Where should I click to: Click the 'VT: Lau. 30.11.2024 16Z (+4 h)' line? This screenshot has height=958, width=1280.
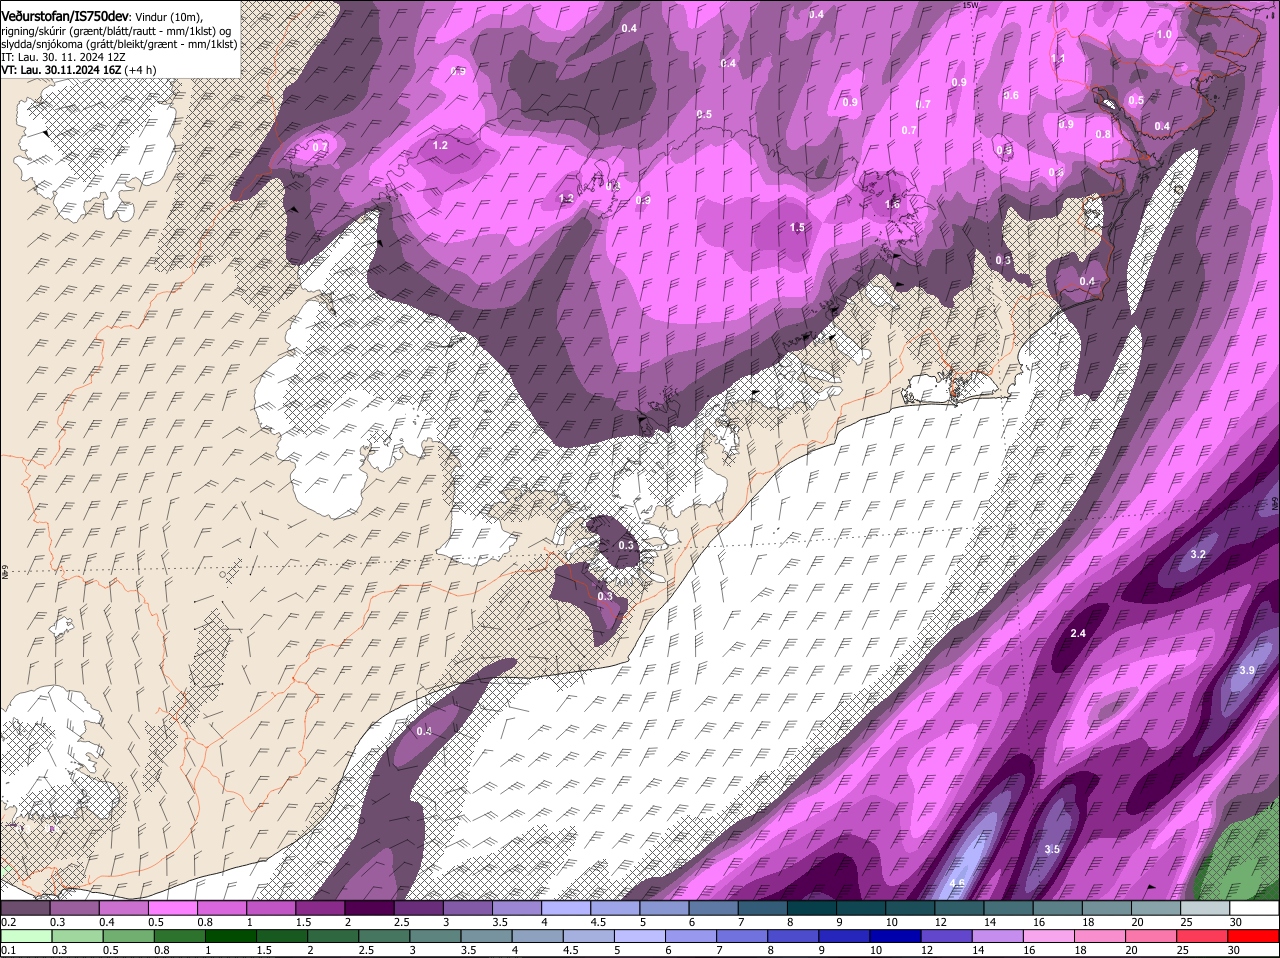[79, 70]
